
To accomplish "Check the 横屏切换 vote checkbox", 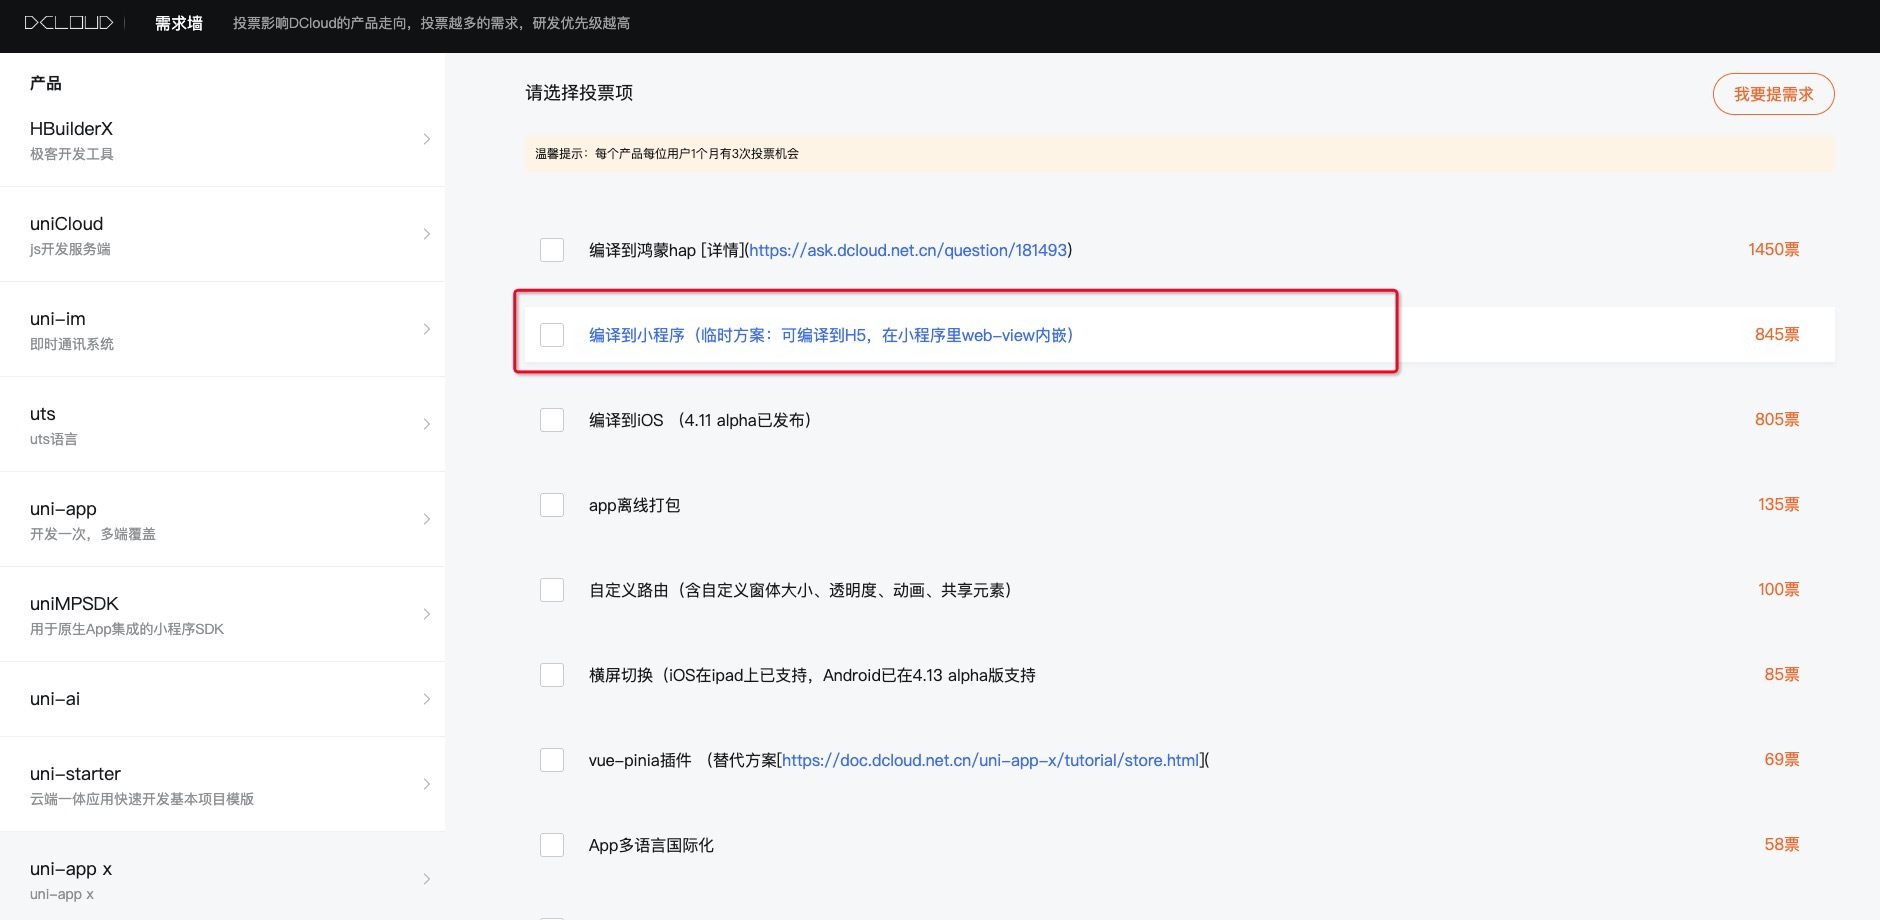I will tap(552, 675).
